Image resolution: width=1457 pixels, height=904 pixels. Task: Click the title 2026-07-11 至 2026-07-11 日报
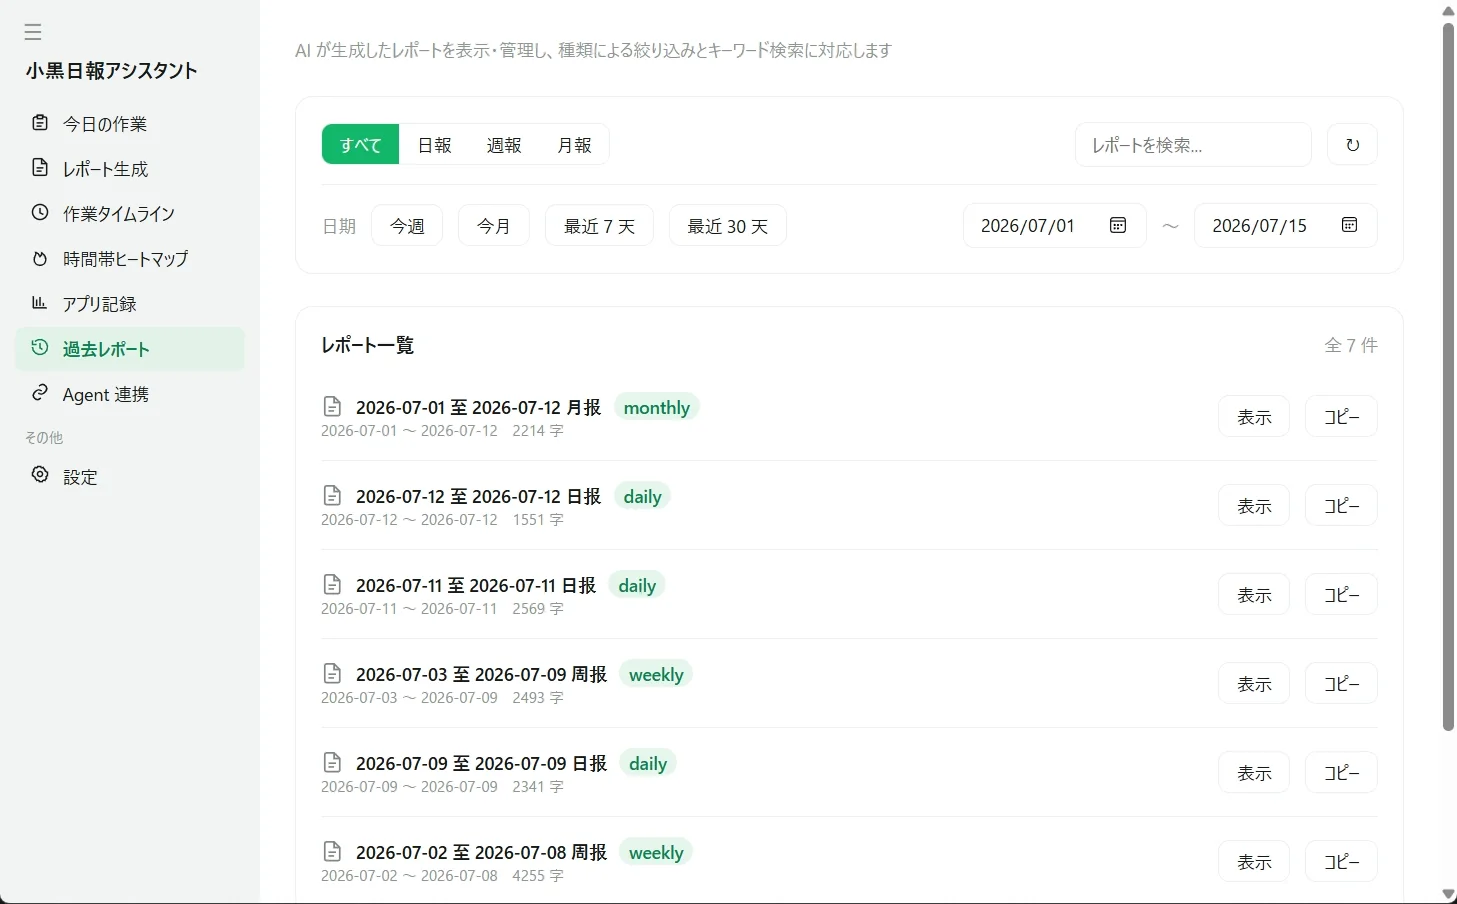pyautogui.click(x=476, y=585)
